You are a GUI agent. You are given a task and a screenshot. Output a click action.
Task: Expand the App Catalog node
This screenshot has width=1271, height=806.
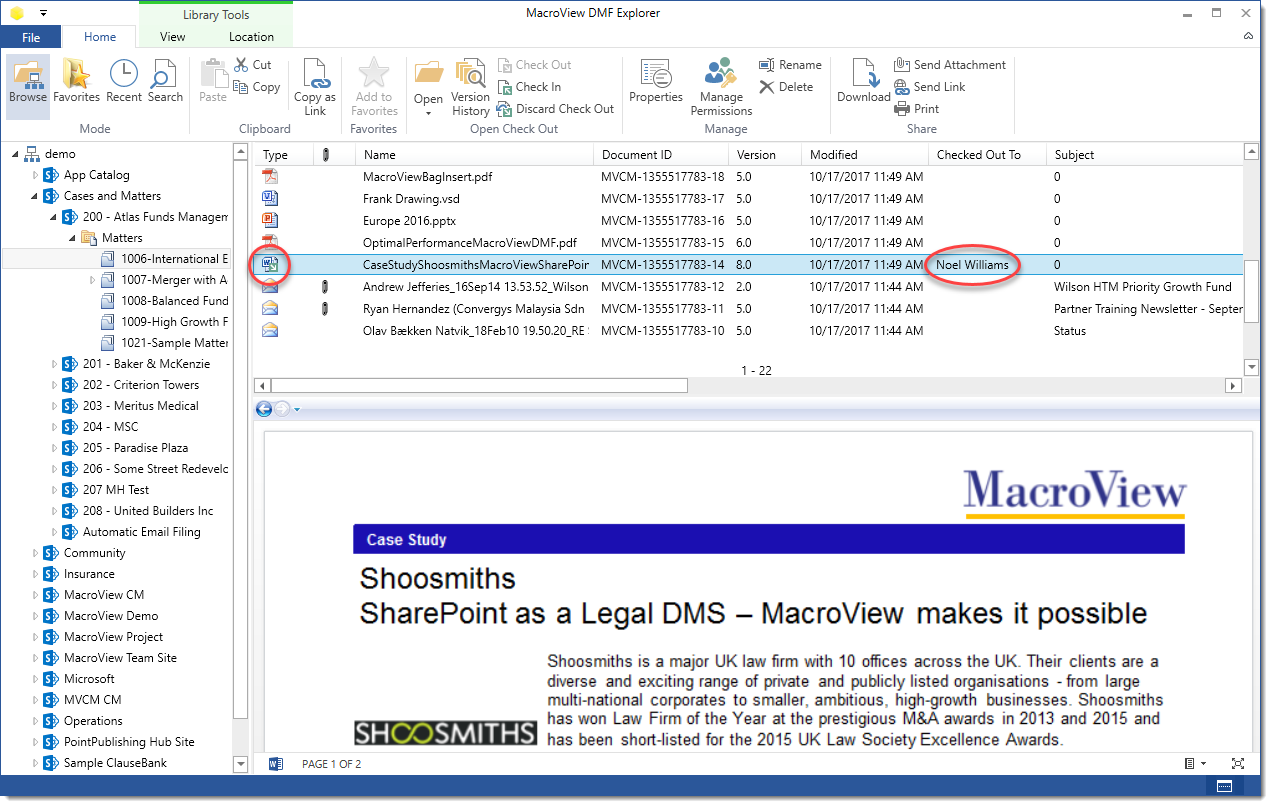36,175
